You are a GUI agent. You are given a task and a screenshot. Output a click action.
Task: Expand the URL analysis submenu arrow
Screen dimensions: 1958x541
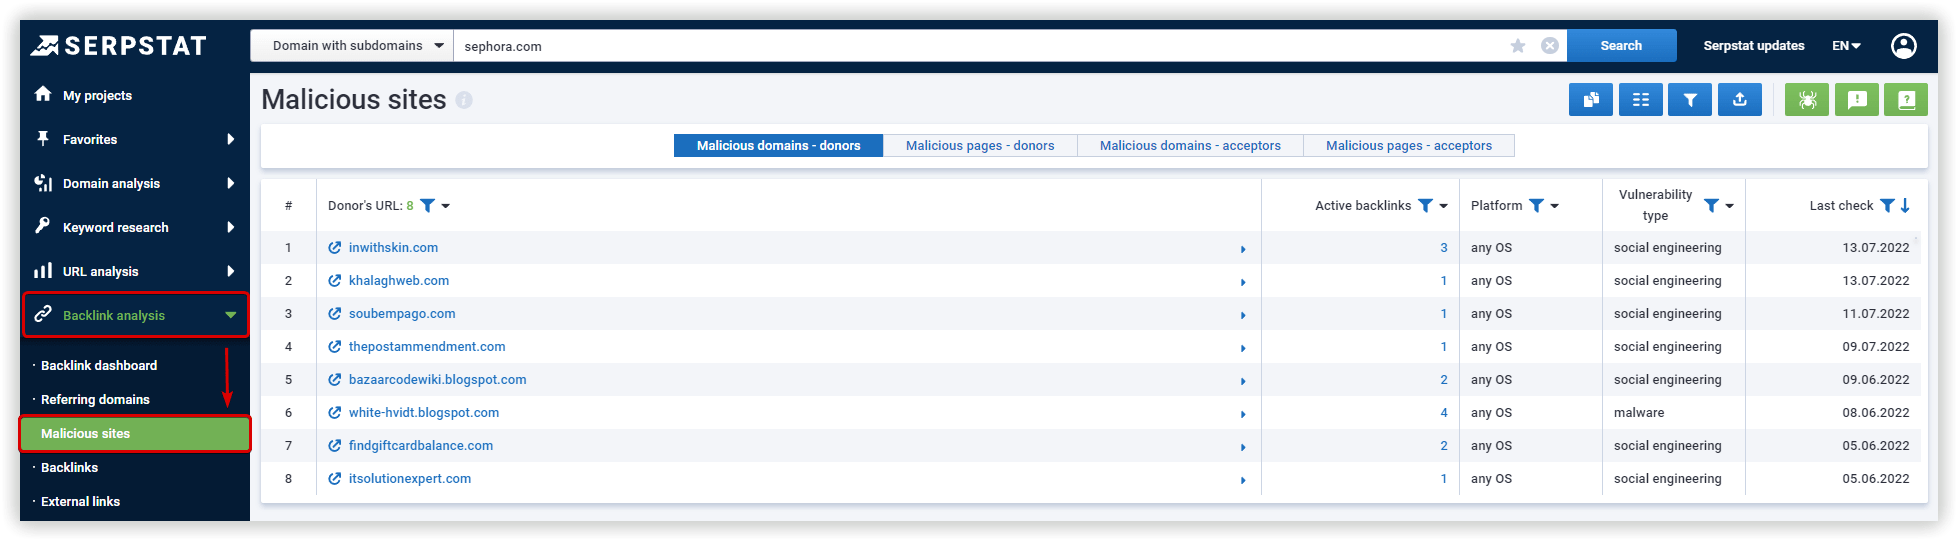[x=231, y=271]
